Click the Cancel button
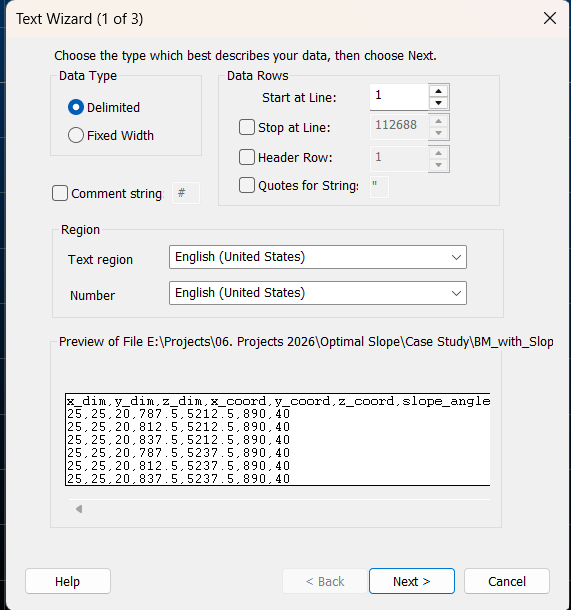571x610 pixels. point(507,581)
